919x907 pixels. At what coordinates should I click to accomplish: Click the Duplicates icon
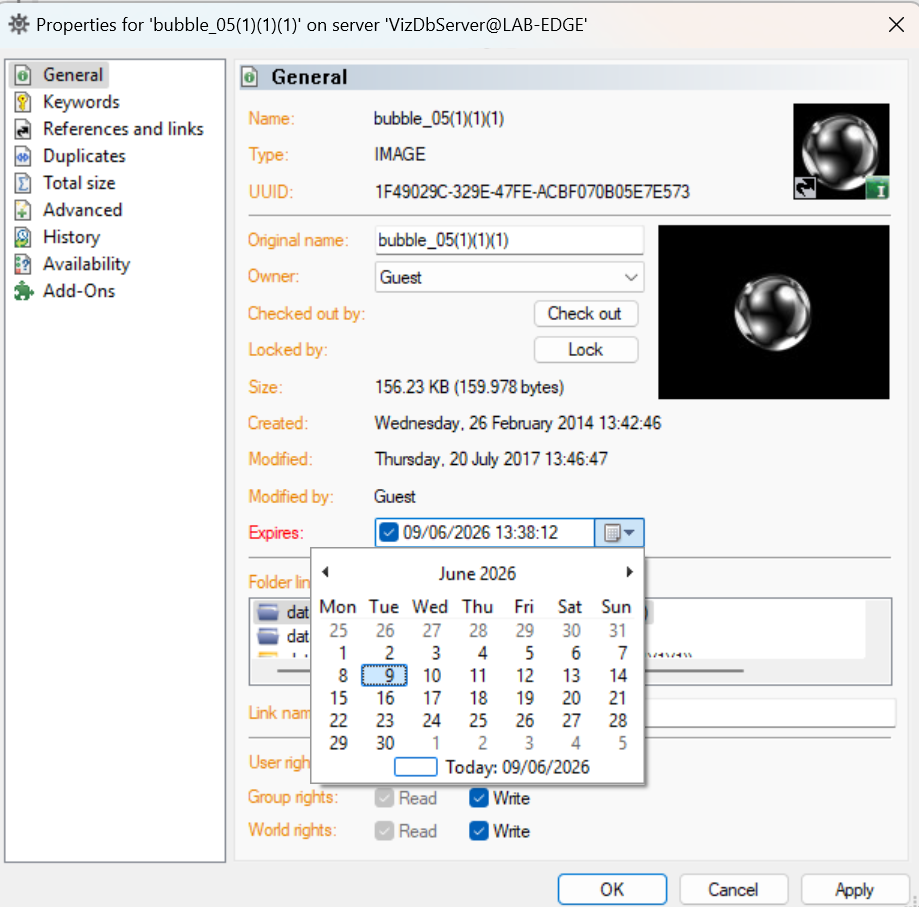23,156
